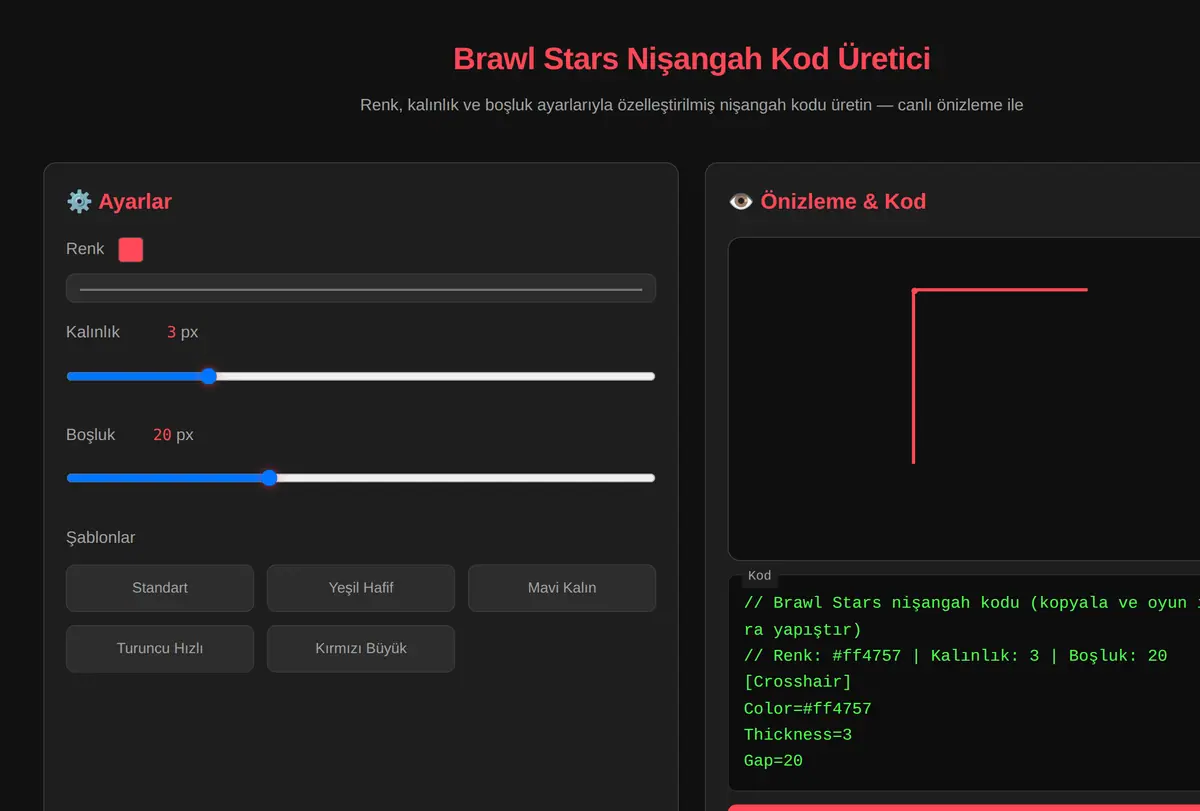This screenshot has width=1200, height=811.
Task: Click the Boşluk gap slider handle
Action: (x=269, y=478)
